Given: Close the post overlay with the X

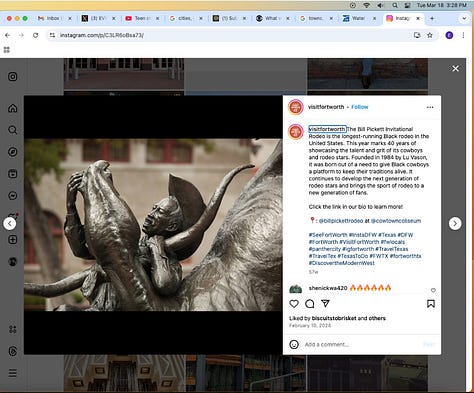Looking at the screenshot, I should pyautogui.click(x=455, y=69).
